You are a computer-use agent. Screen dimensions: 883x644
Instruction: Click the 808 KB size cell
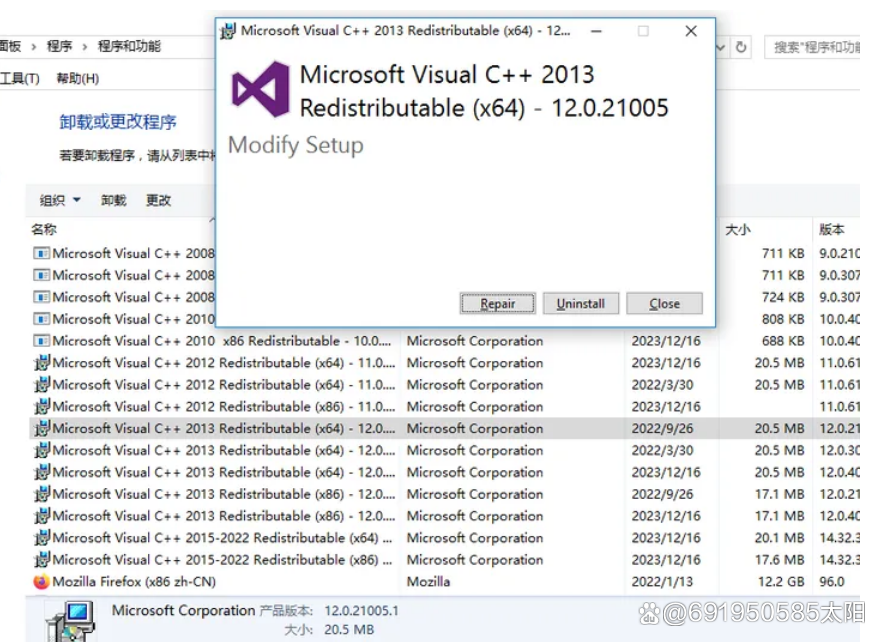click(x=783, y=319)
